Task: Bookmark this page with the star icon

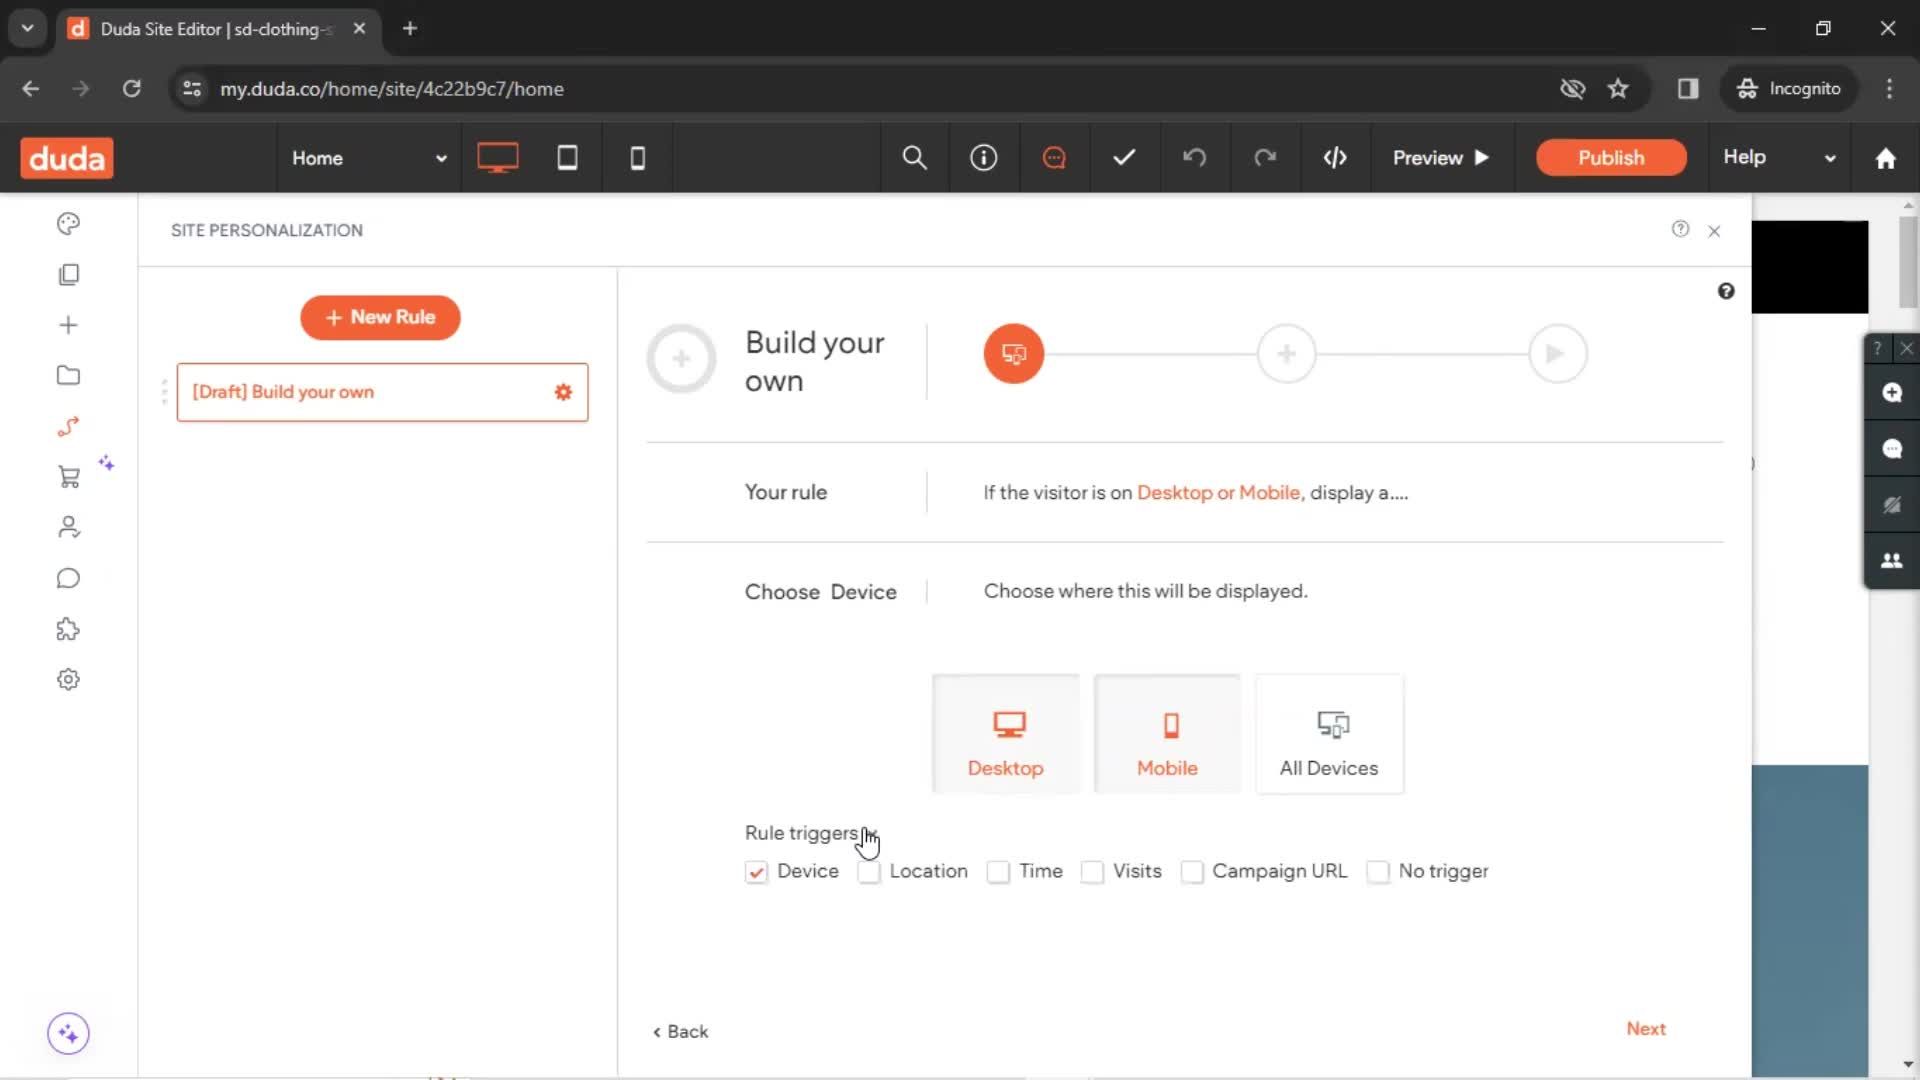Action: 1618,89
